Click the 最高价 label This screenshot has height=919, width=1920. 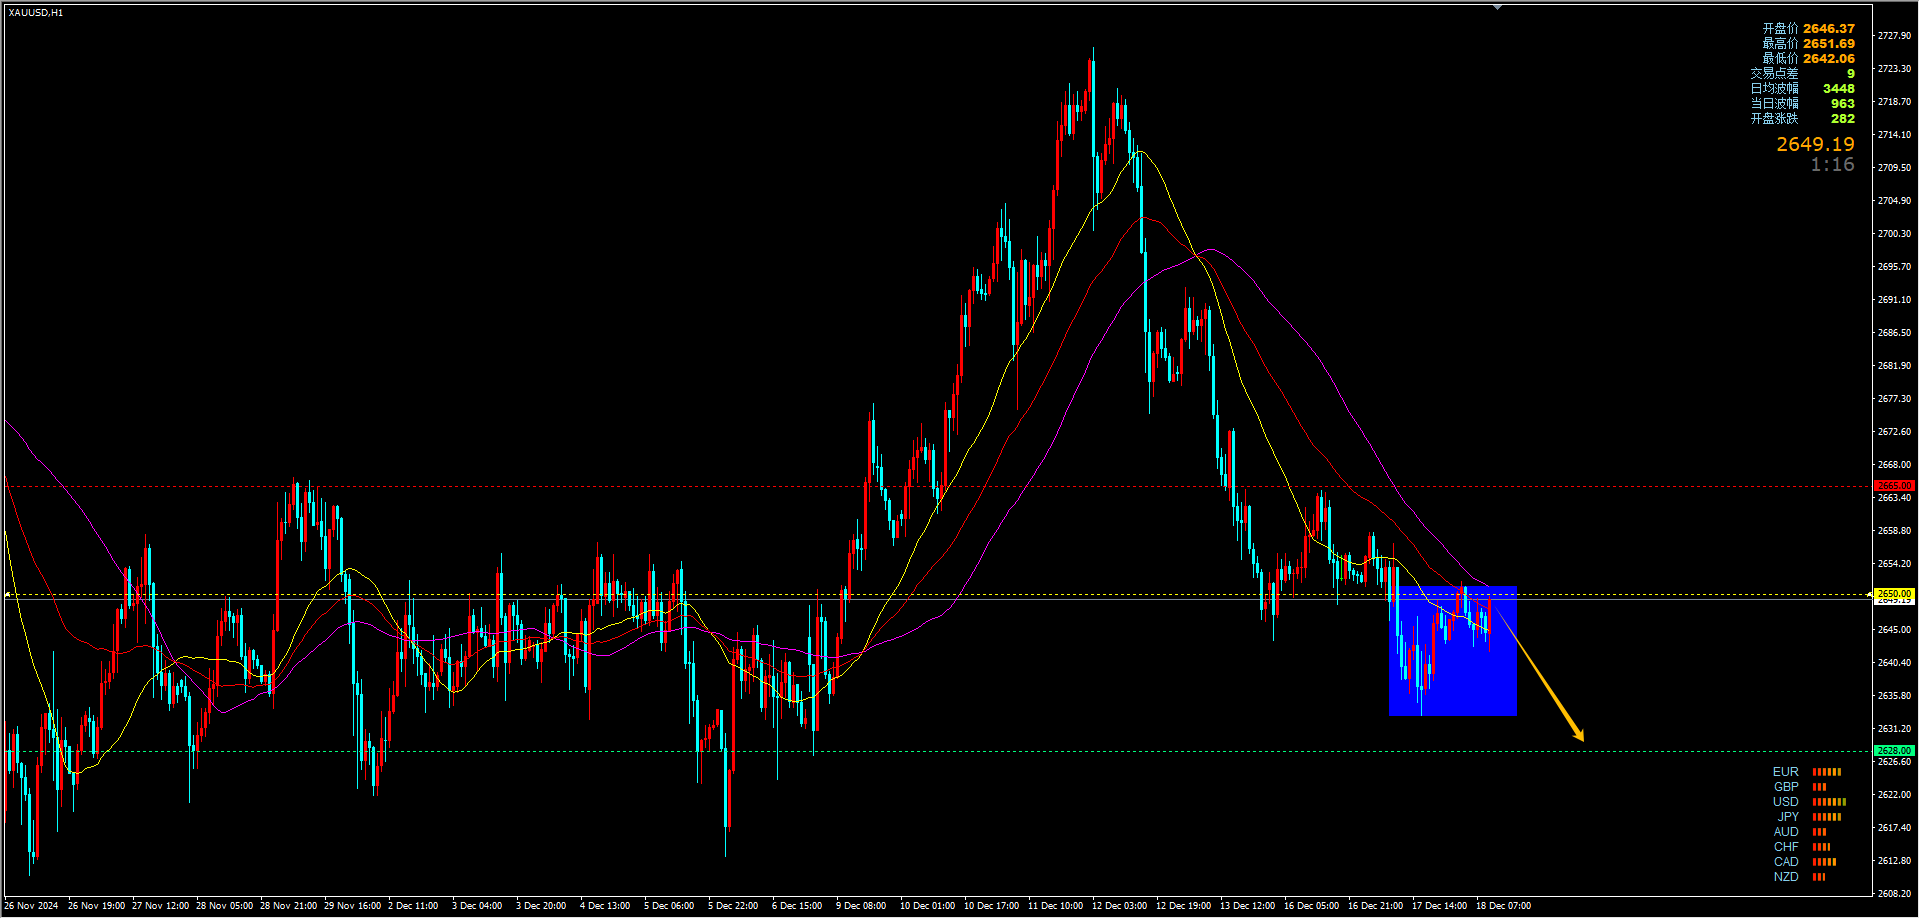pyautogui.click(x=1780, y=44)
